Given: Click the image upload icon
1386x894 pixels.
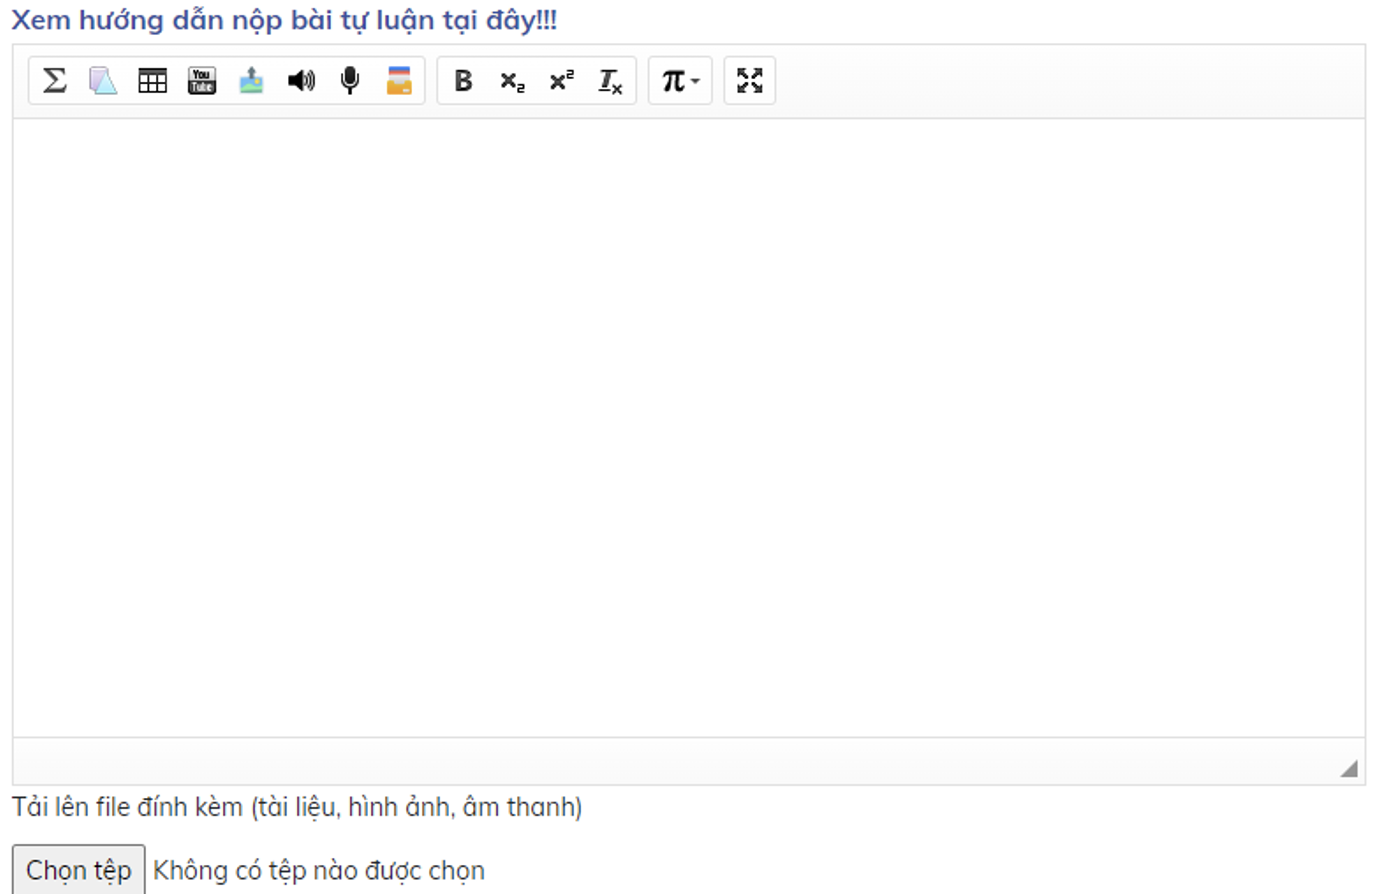Looking at the screenshot, I should pyautogui.click(x=251, y=80).
